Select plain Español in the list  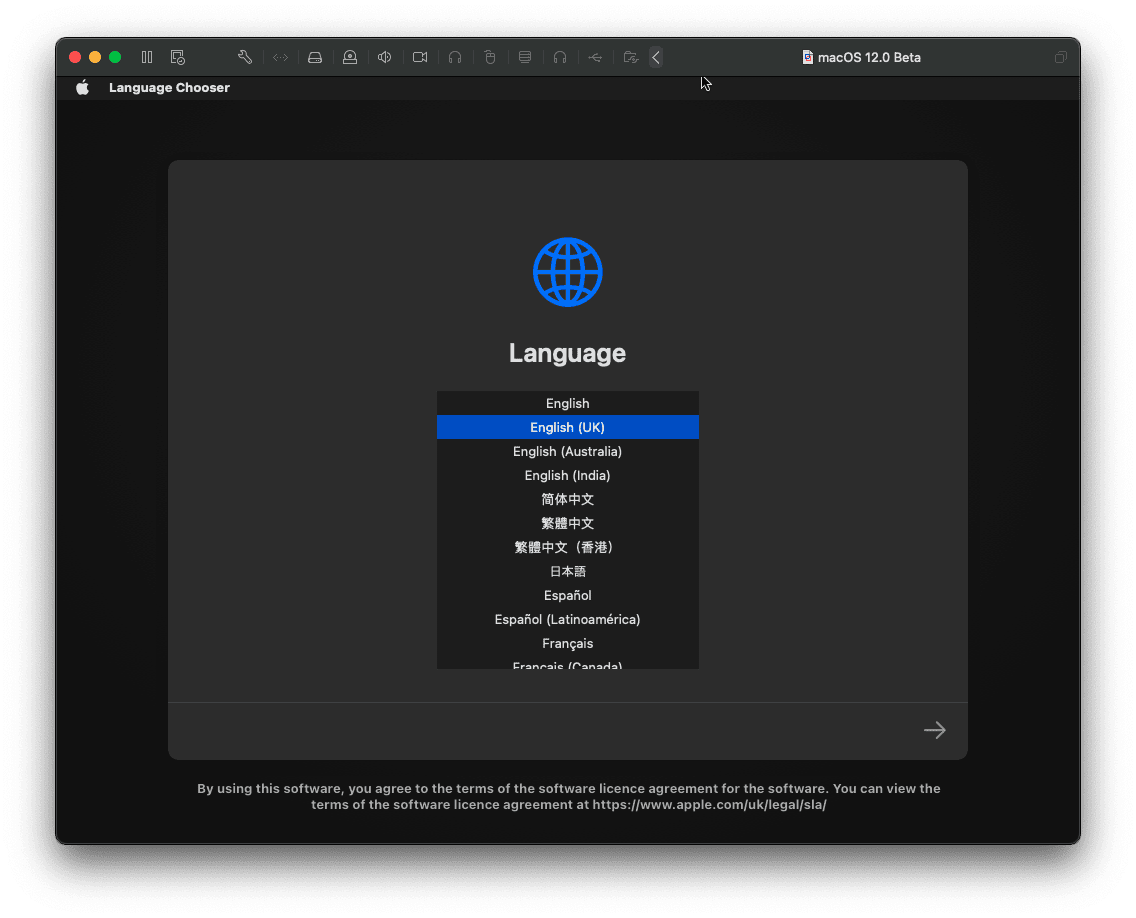(x=568, y=596)
